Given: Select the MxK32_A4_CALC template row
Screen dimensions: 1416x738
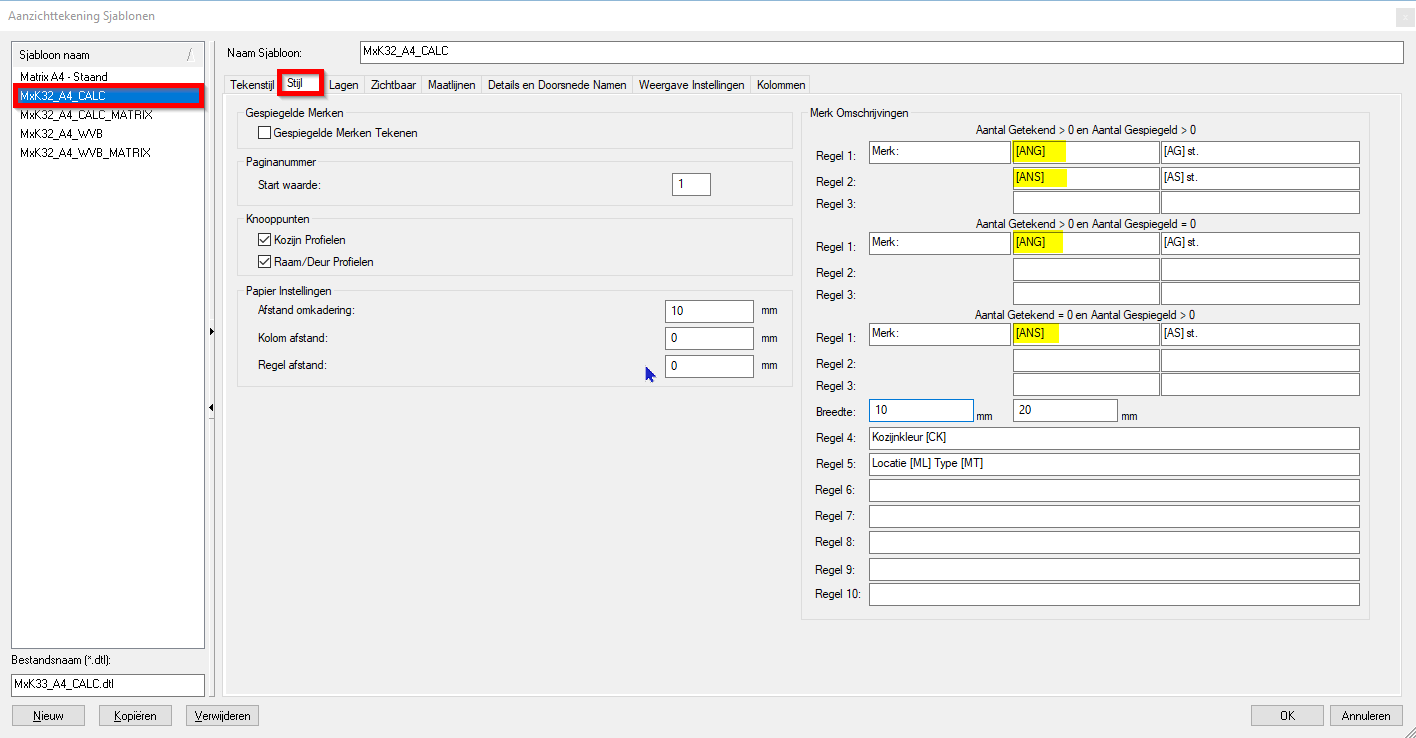Looking at the screenshot, I should tap(108, 96).
